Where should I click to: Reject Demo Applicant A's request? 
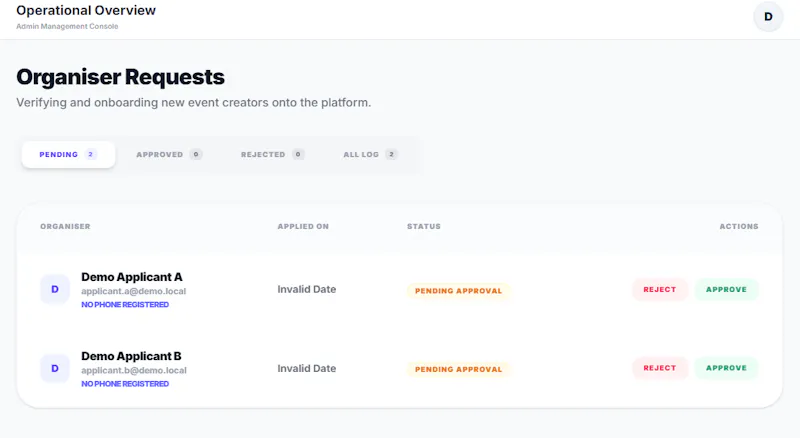pos(660,289)
